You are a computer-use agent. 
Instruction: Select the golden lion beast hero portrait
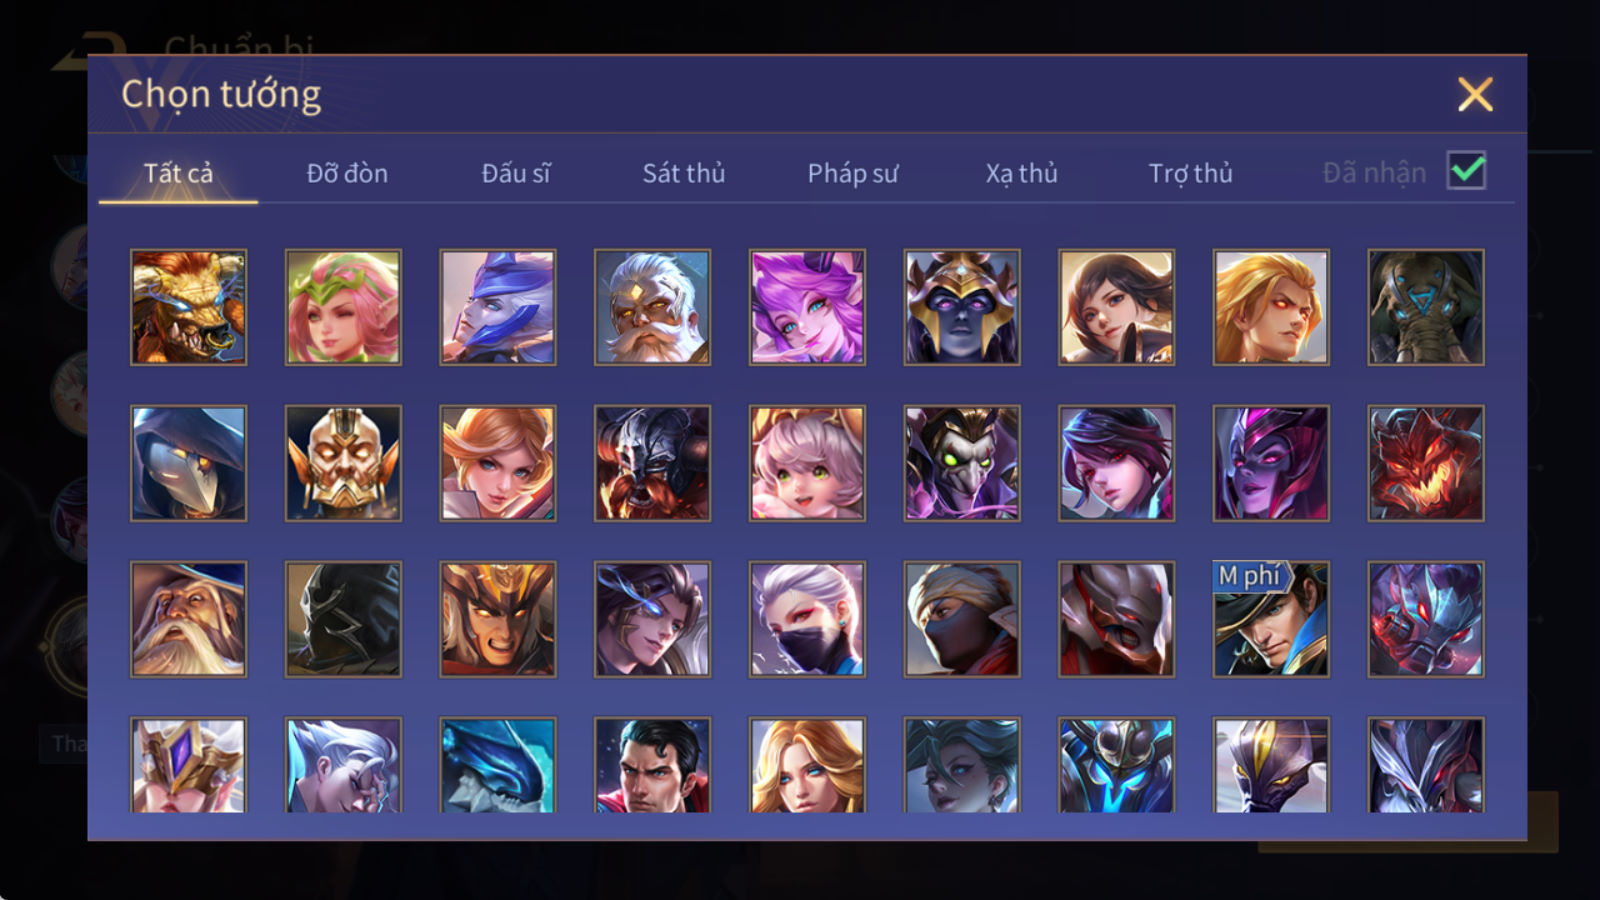tap(188, 307)
